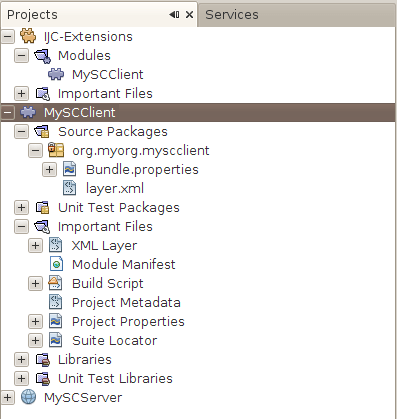
Task: Click the Unit Test Libraries icon
Action: (43, 379)
